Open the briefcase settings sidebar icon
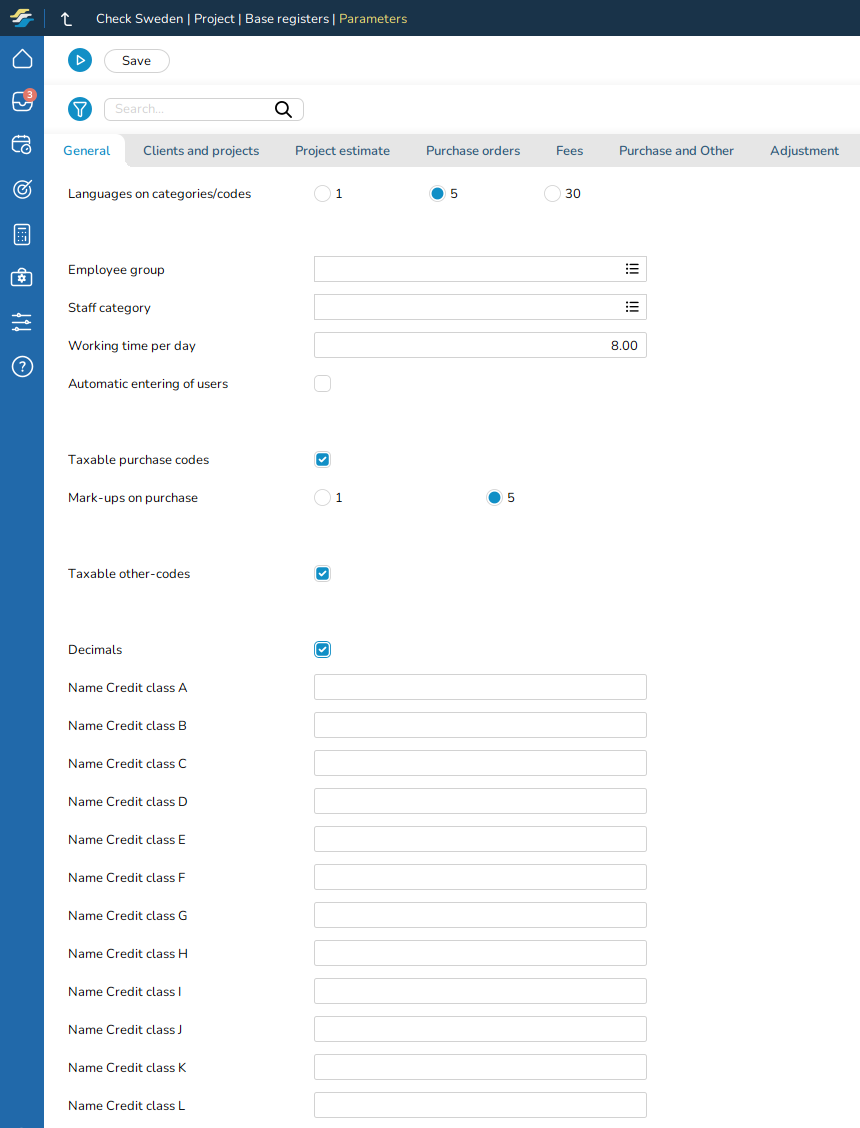Viewport: 860px width, 1128px height. point(22,278)
